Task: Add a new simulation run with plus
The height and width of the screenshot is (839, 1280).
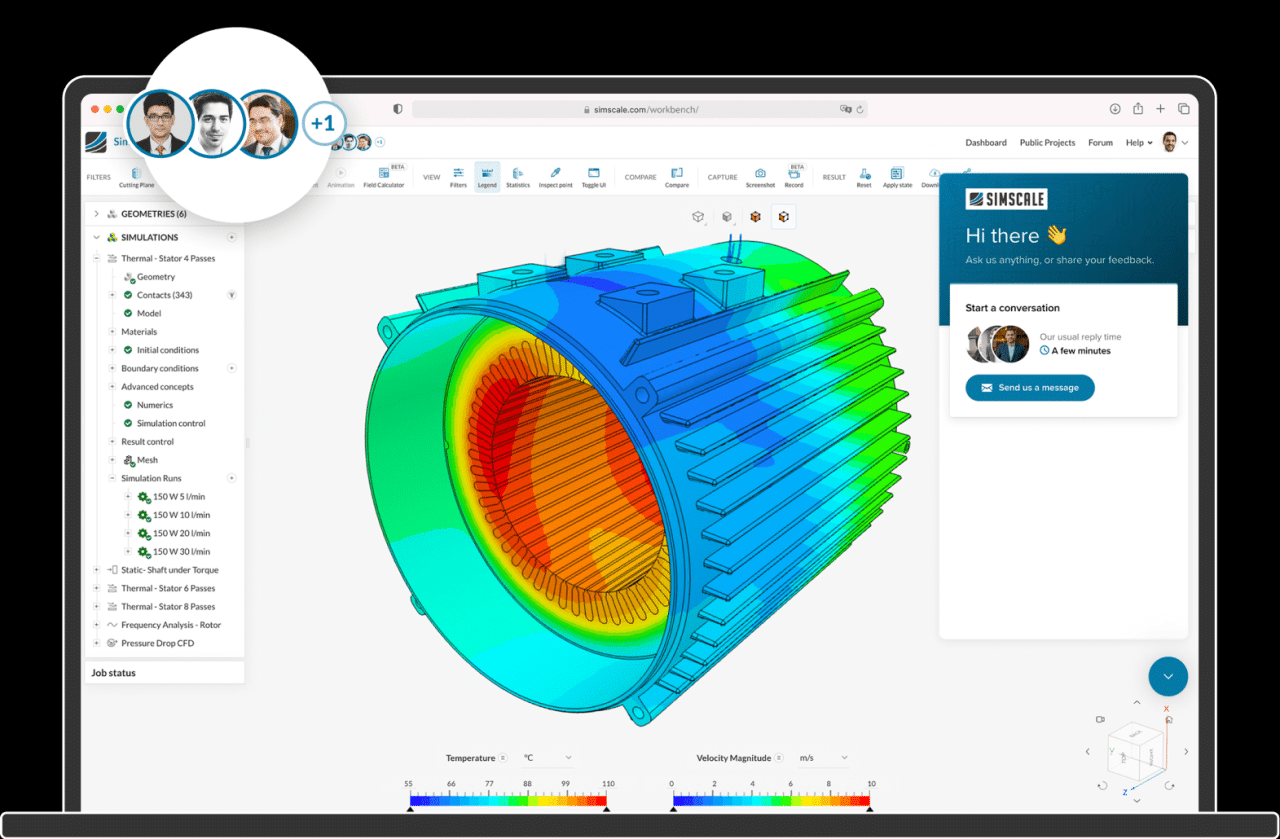Action: pos(232,478)
